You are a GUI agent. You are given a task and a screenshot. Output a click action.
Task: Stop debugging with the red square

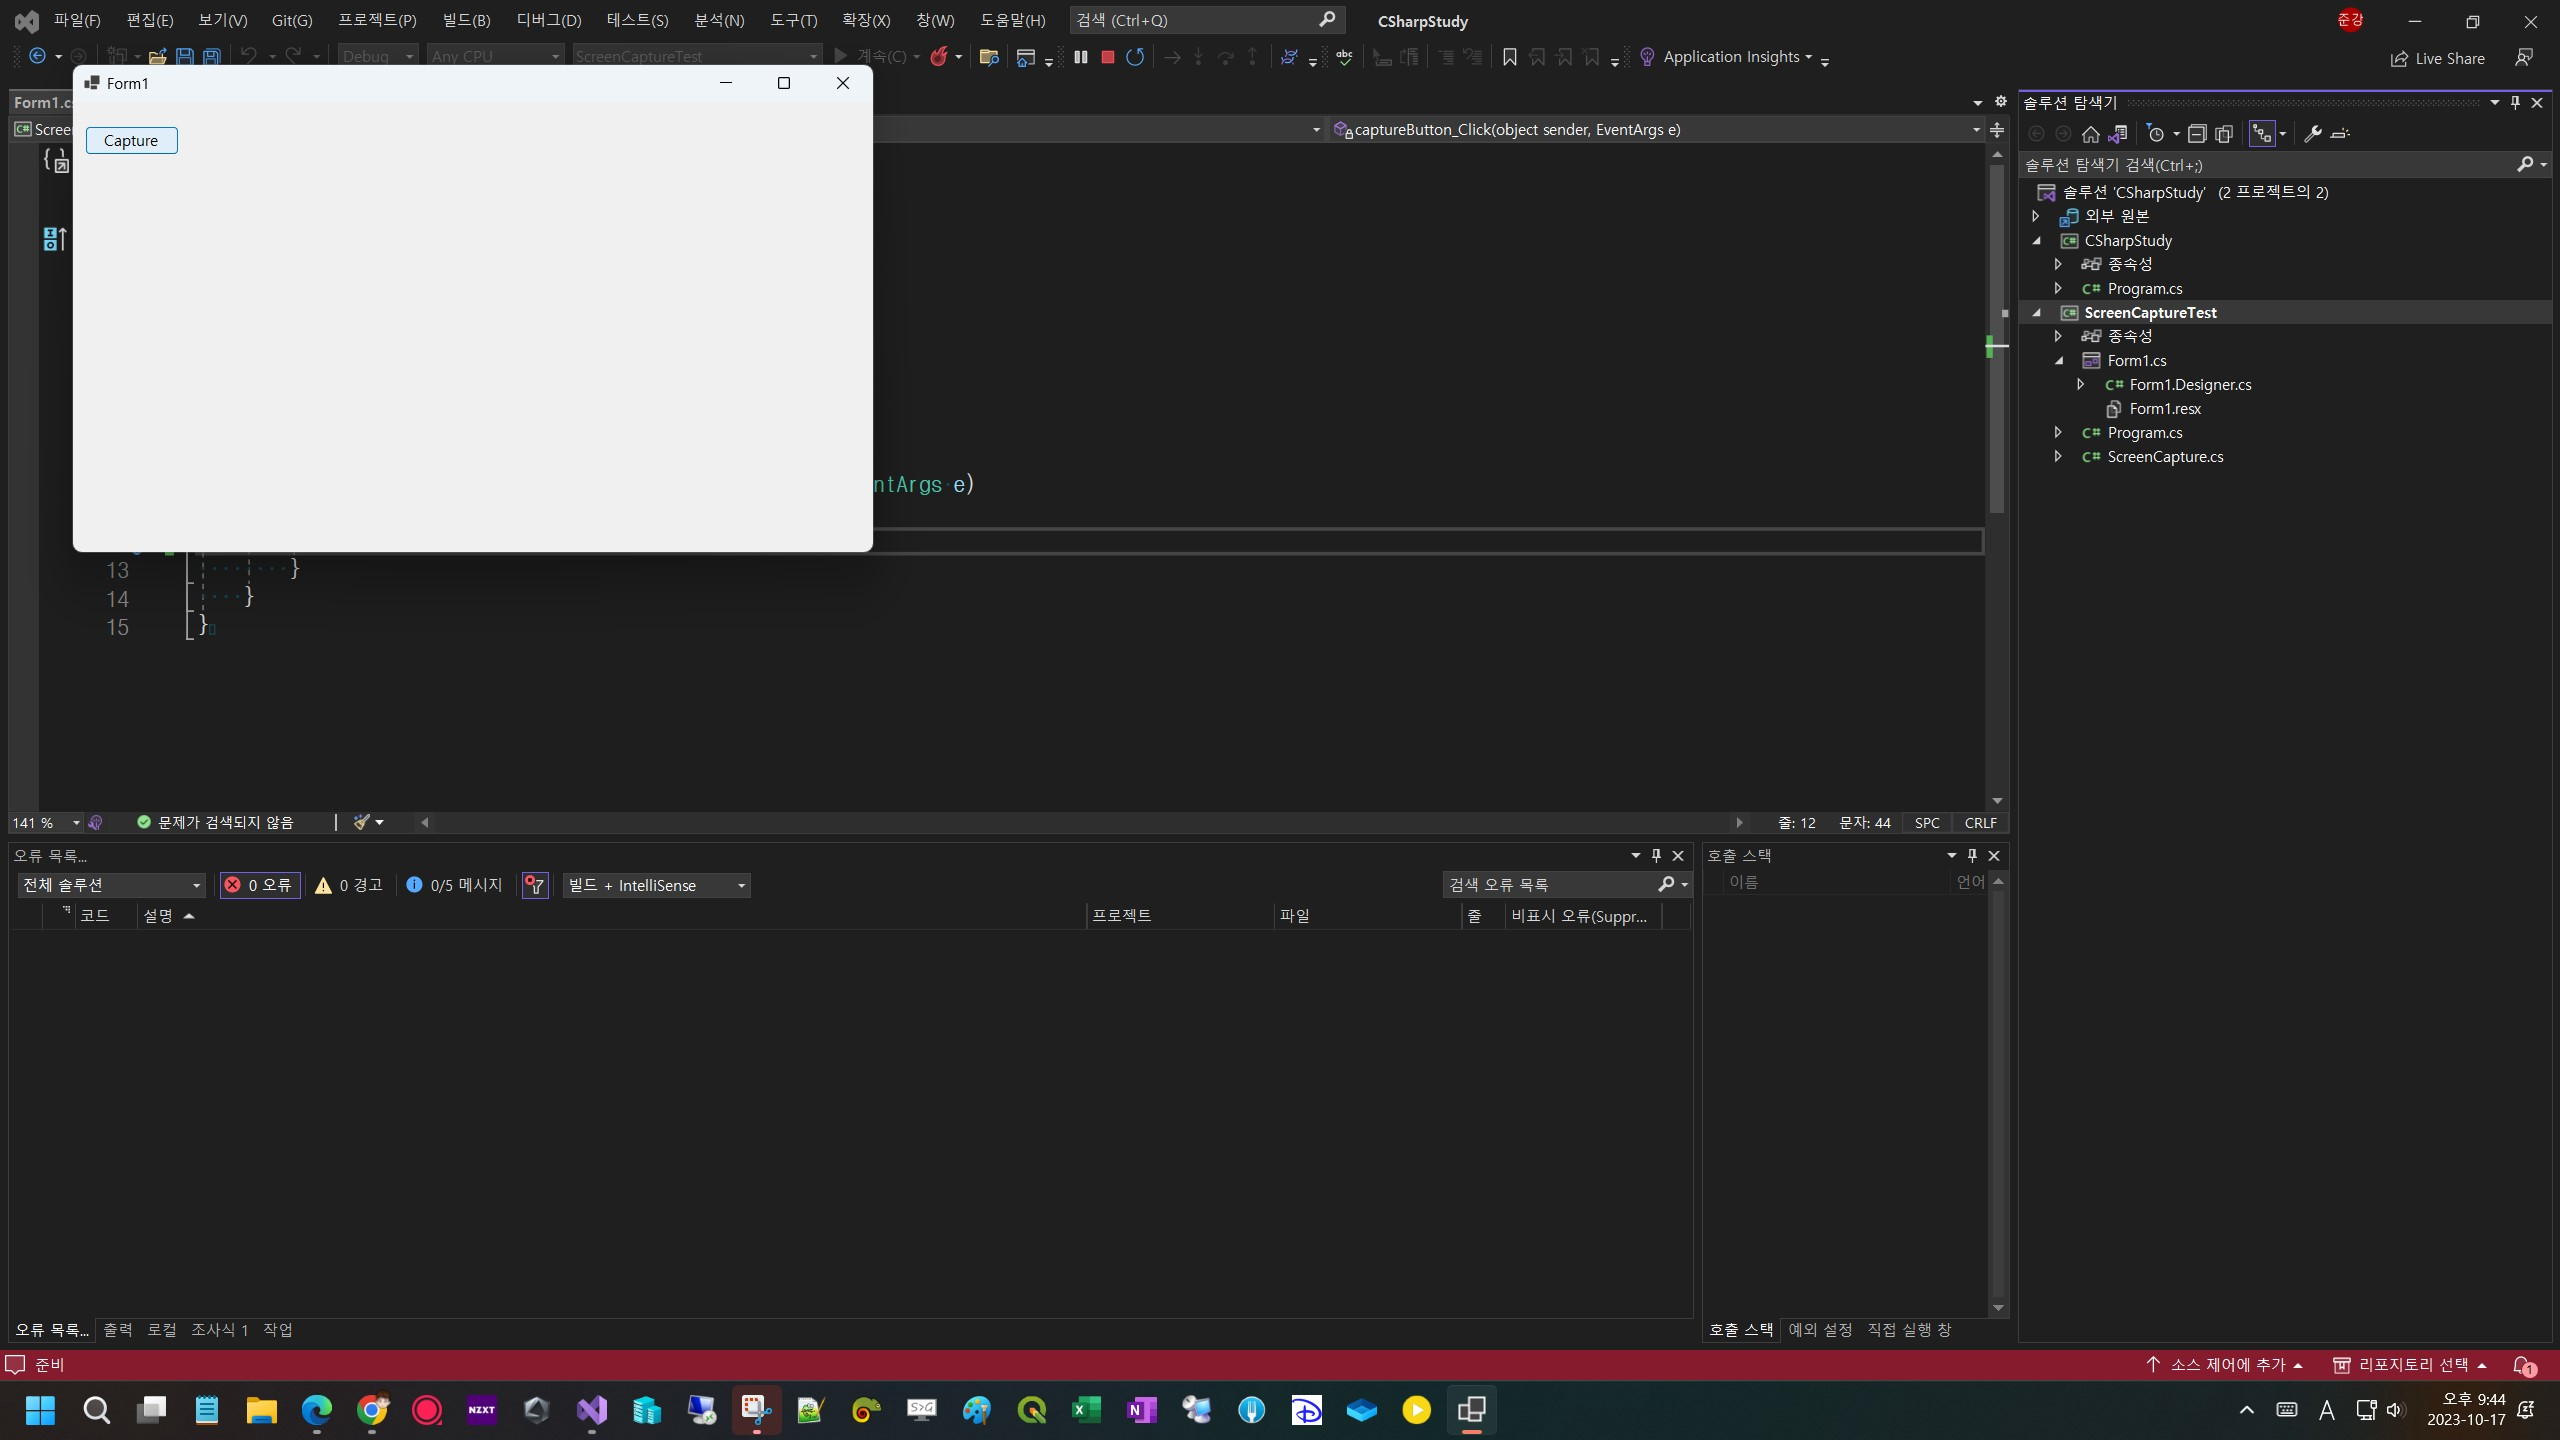point(1107,57)
